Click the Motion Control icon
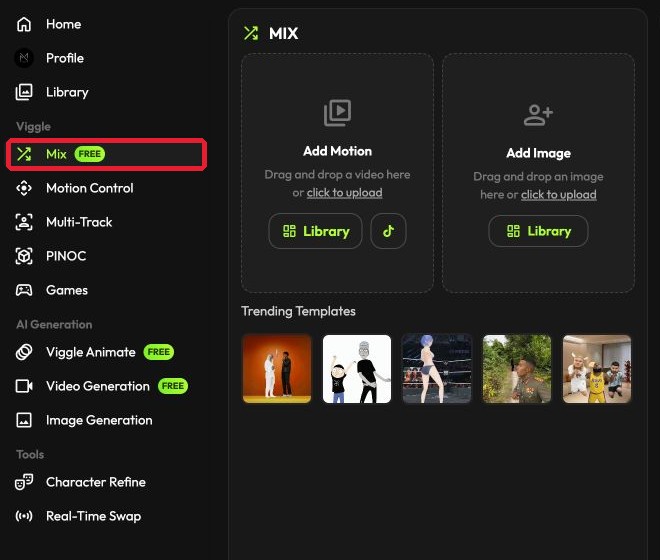This screenshot has height=560, width=660. point(24,188)
